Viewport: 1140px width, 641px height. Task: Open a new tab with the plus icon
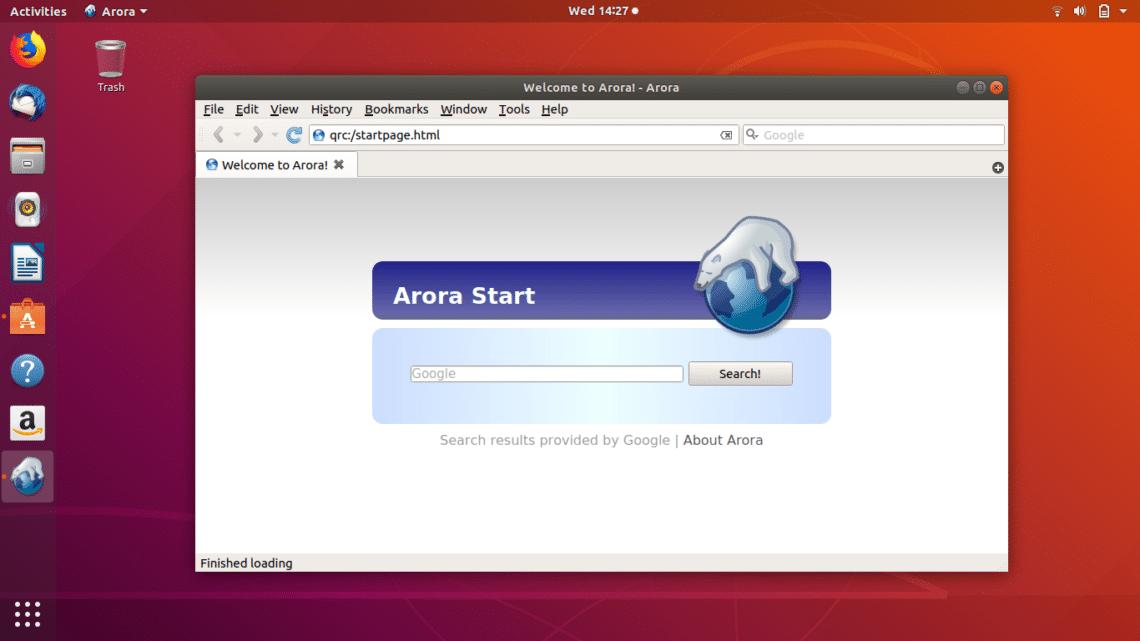pos(997,167)
